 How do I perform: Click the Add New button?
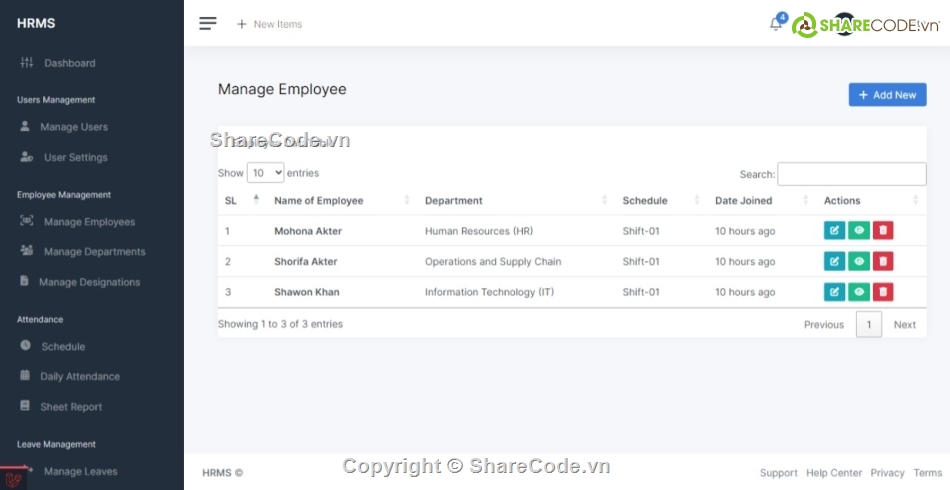887,95
